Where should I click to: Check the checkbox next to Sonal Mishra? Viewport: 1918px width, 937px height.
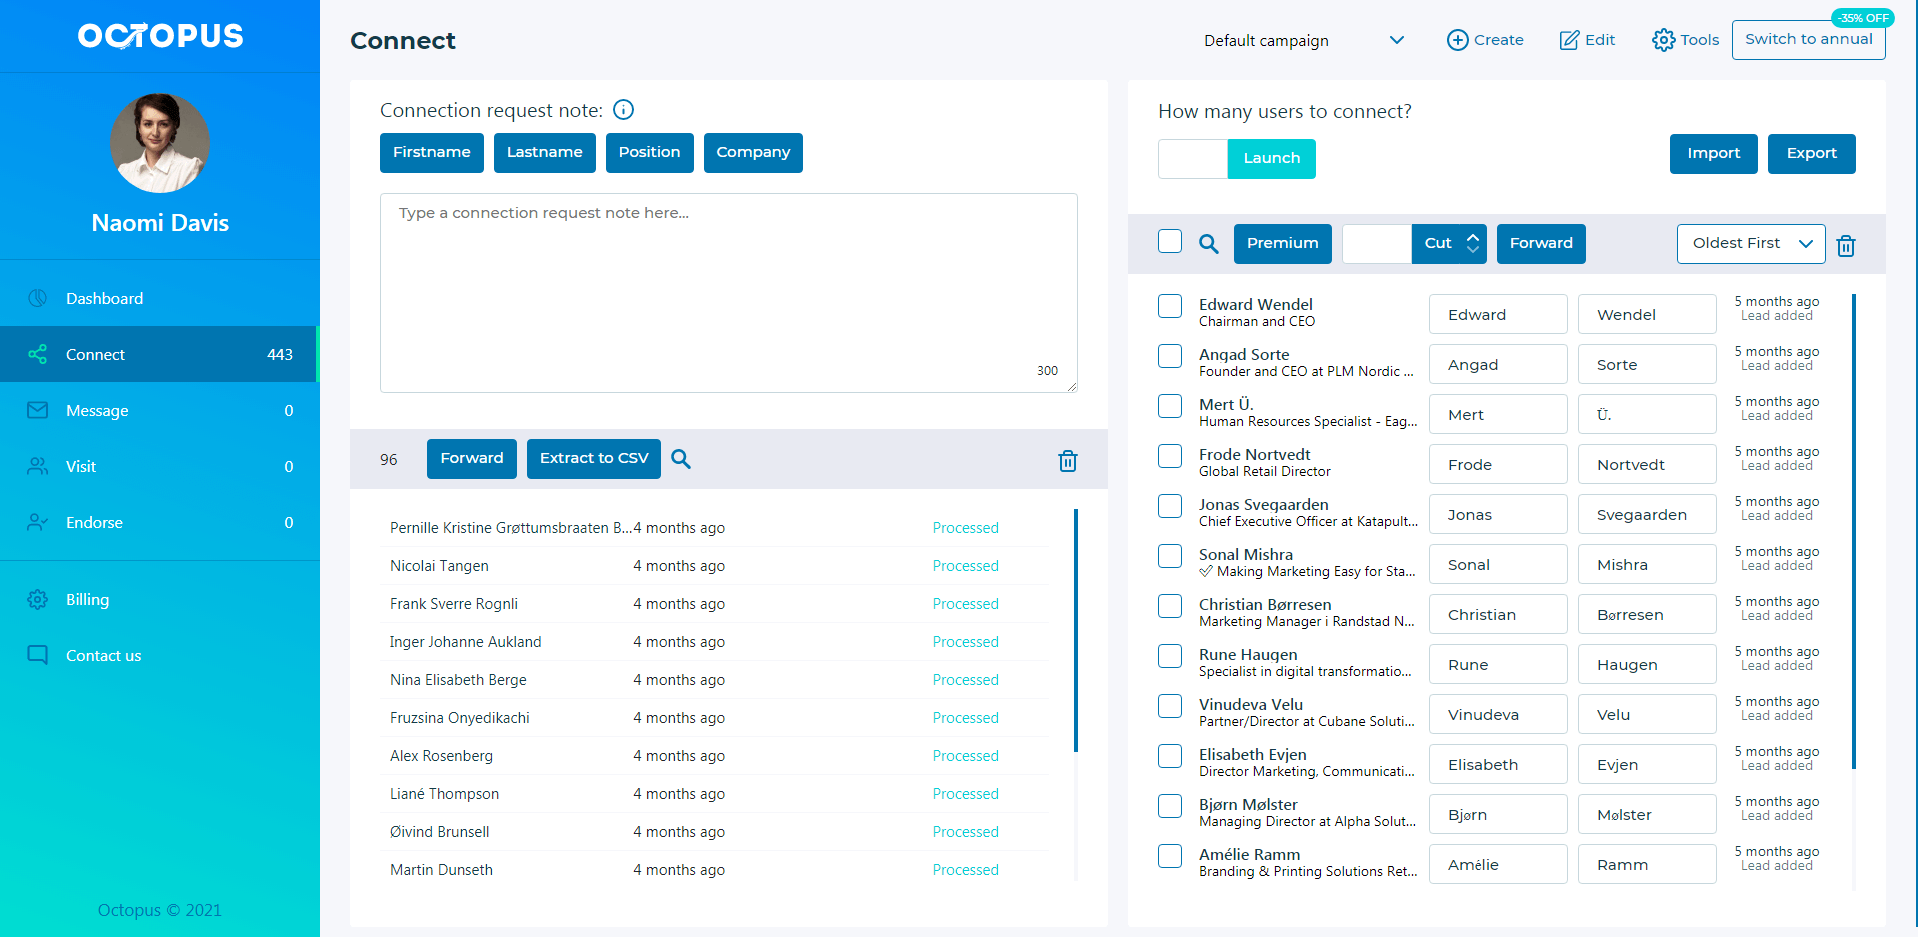coord(1169,556)
